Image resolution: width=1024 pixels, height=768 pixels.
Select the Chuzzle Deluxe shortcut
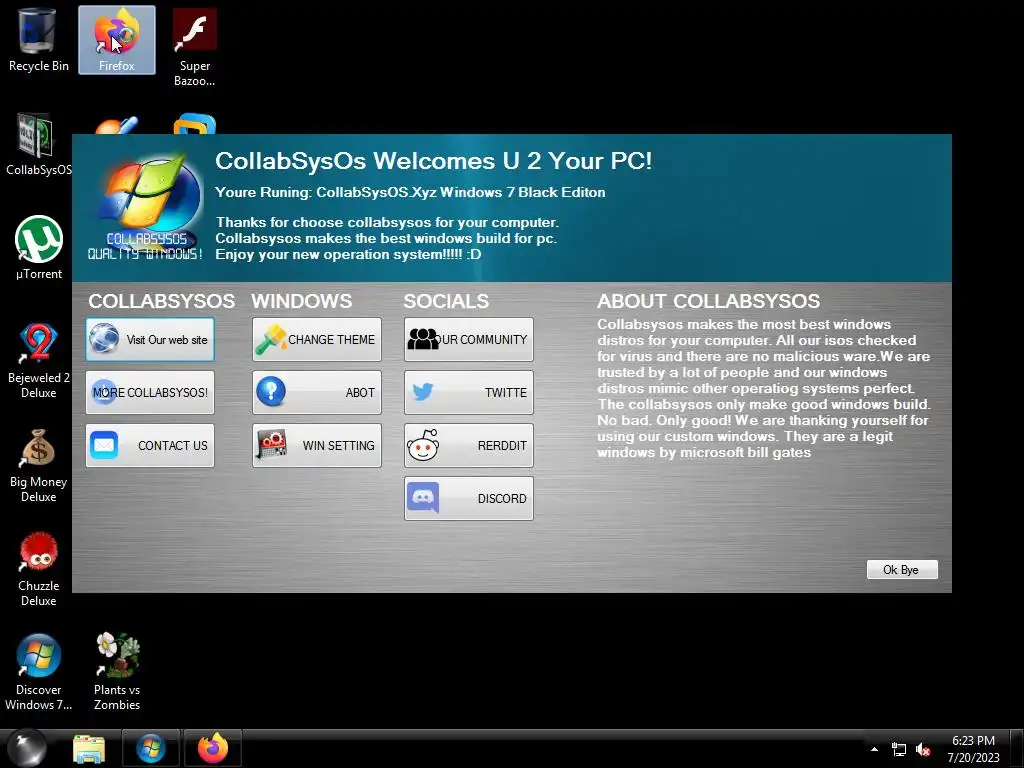(39, 569)
